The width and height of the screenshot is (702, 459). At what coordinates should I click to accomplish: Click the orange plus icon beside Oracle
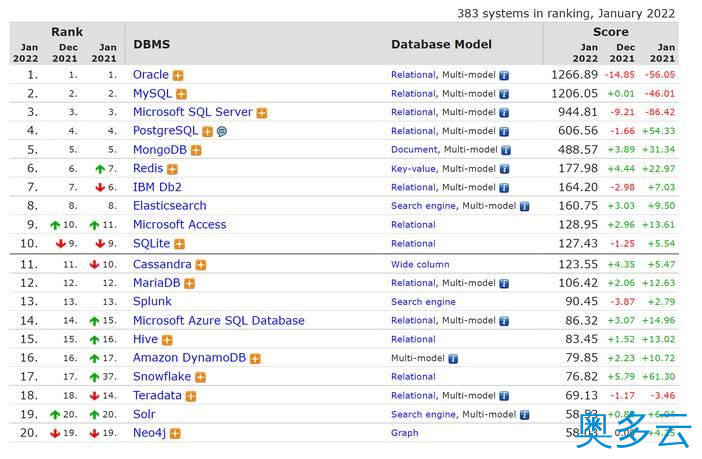click(x=178, y=75)
